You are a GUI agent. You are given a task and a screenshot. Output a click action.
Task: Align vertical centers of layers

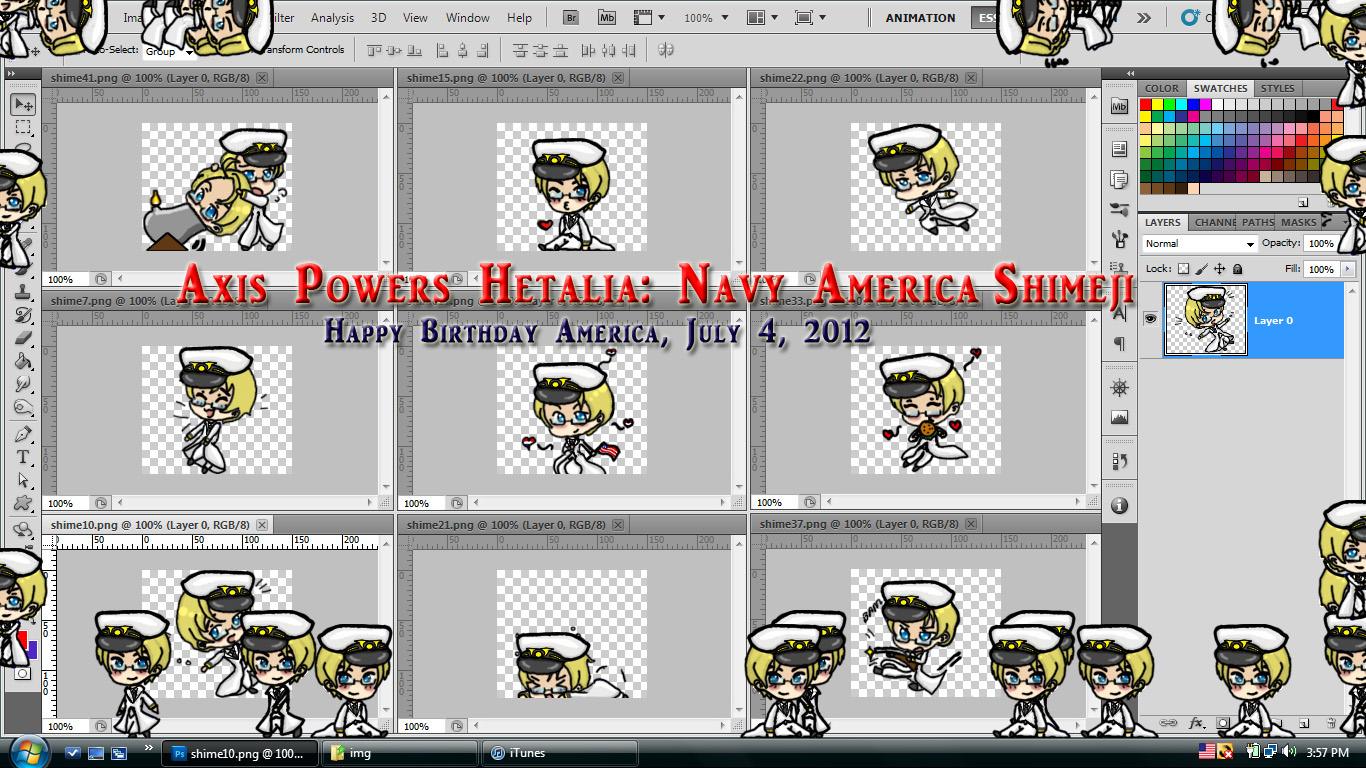click(396, 50)
